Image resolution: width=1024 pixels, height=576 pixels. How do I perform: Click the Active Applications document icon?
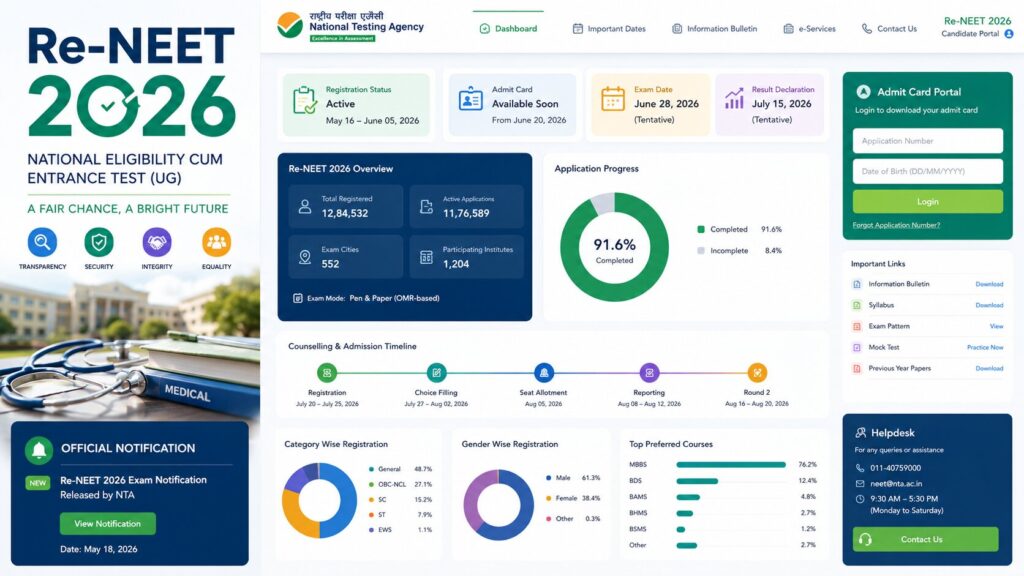(x=426, y=207)
